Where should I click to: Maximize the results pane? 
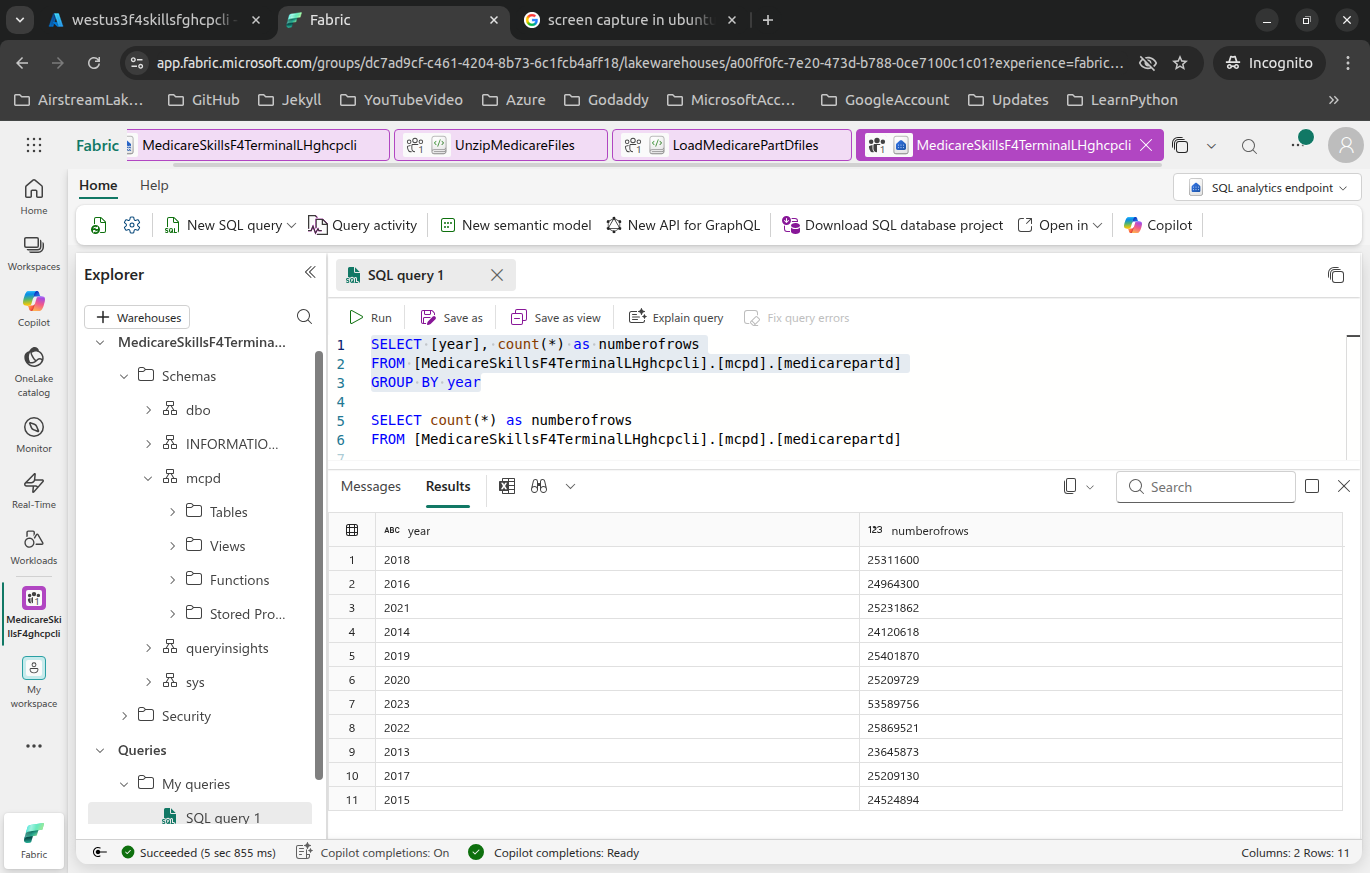[1312, 486]
